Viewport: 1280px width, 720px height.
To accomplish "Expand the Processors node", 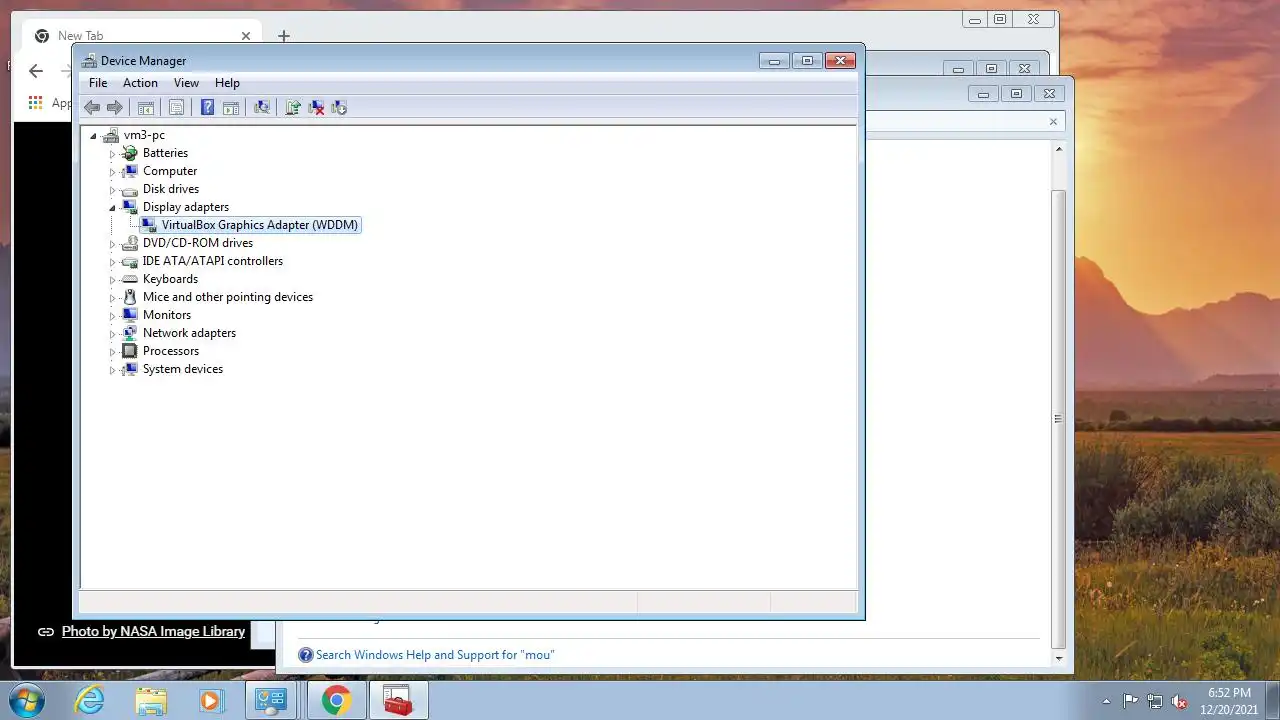I will (x=112, y=352).
